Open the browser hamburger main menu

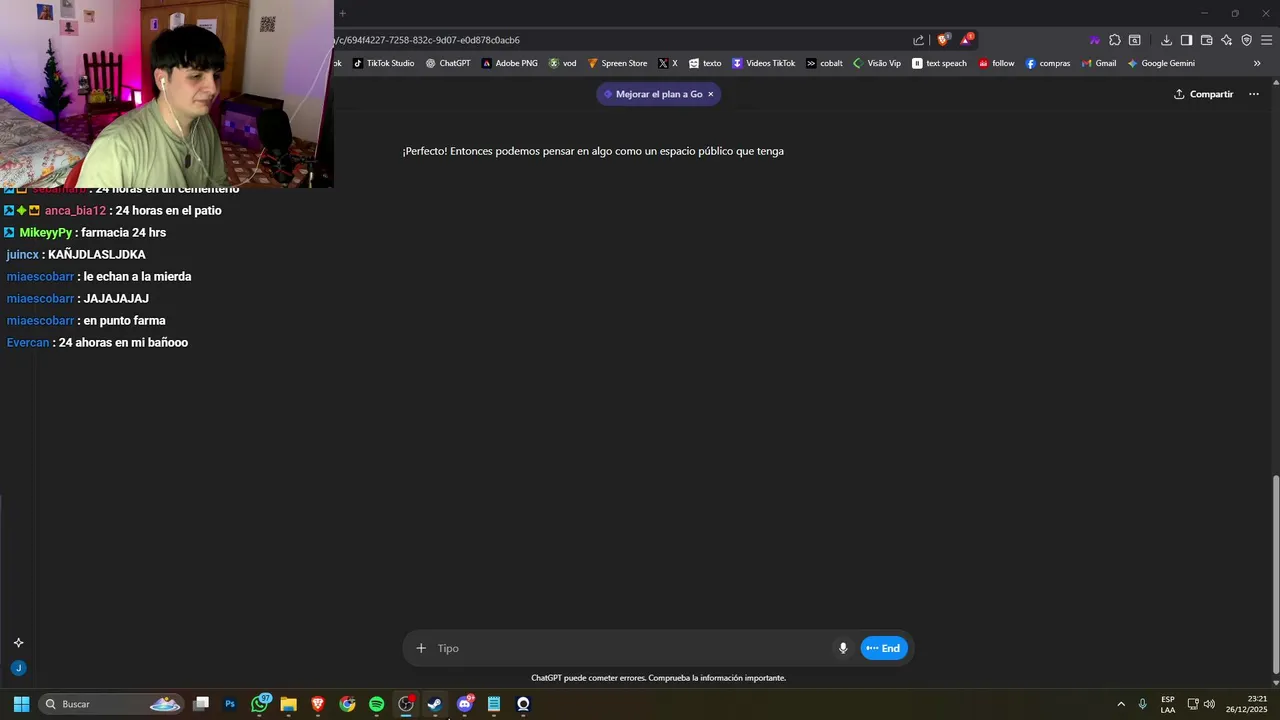pos(1266,40)
